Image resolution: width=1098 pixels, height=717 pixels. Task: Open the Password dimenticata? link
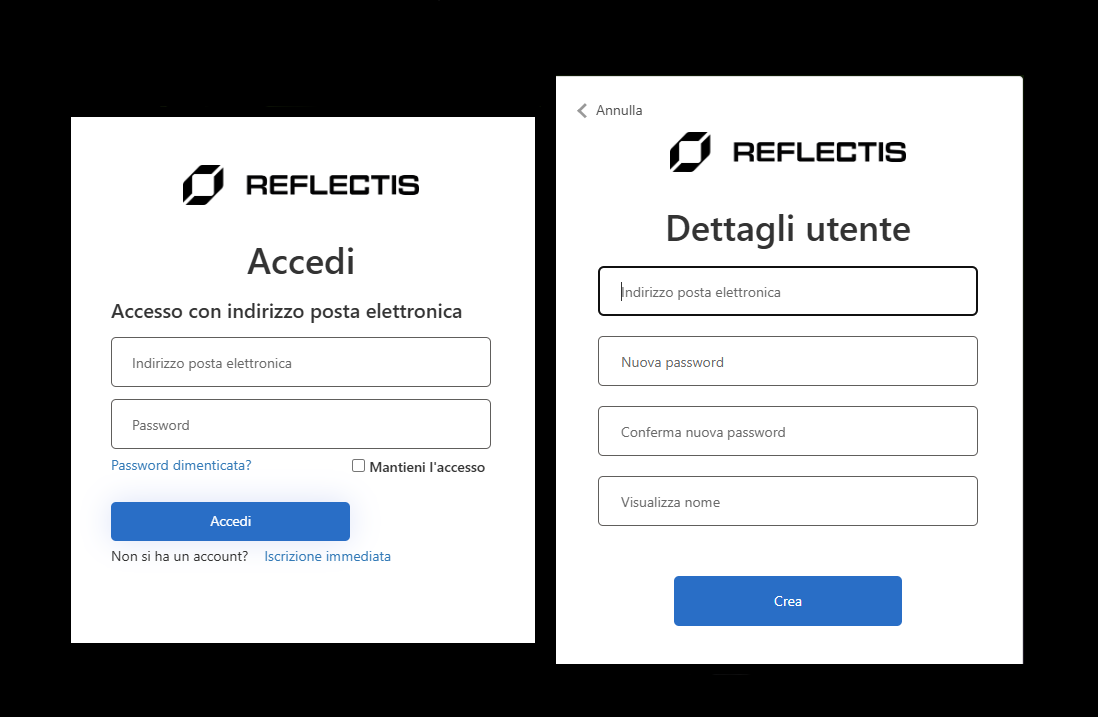[181, 466]
